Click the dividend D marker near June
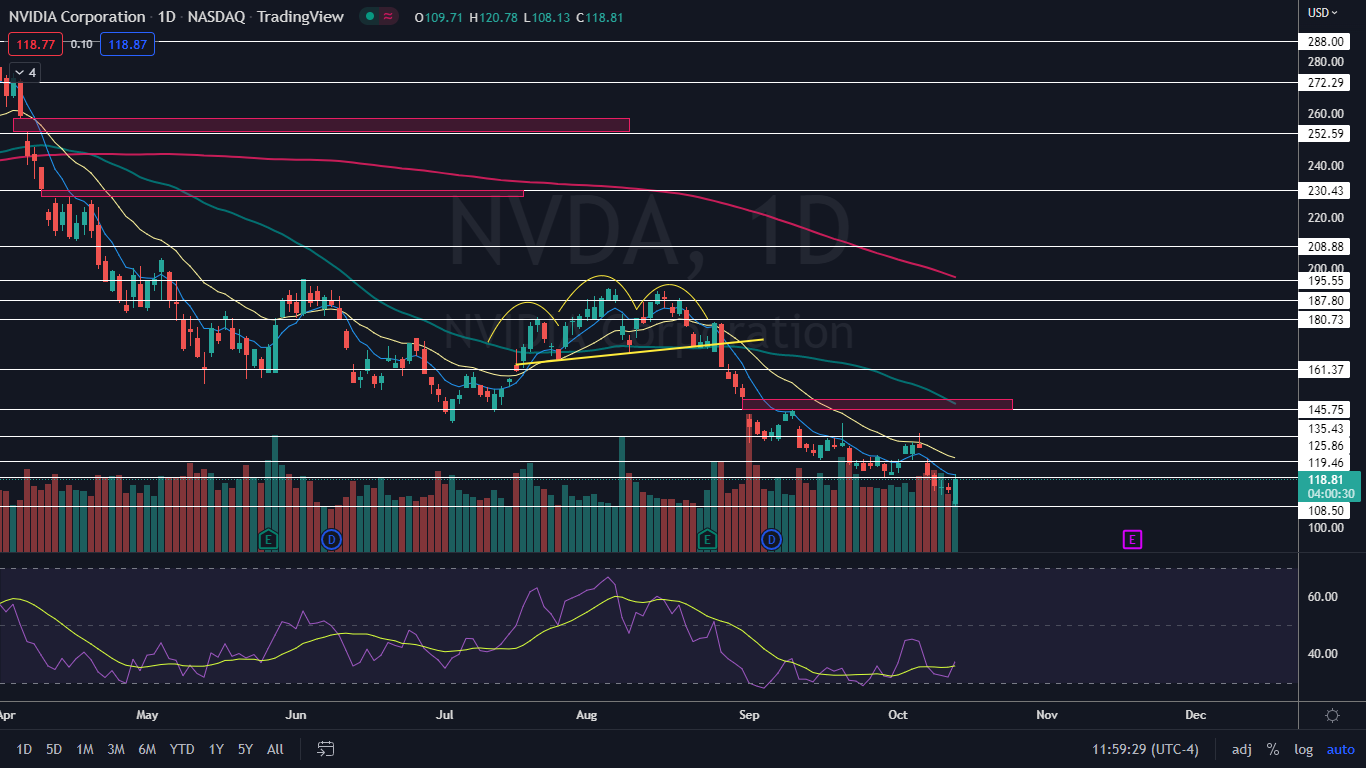This screenshot has height=768, width=1366. [331, 539]
